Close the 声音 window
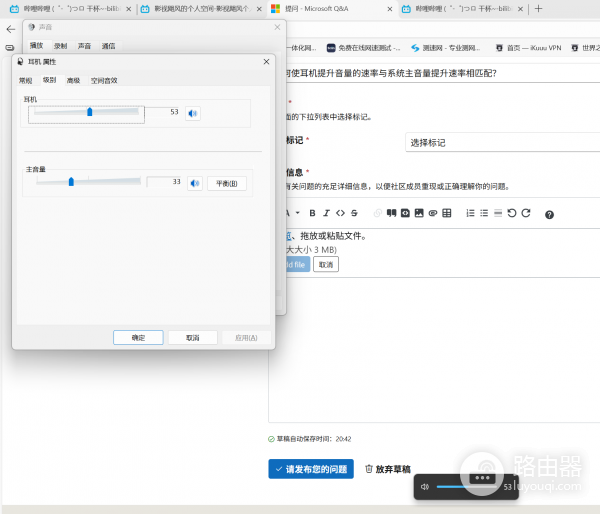The width and height of the screenshot is (600, 514). click(x=277, y=27)
